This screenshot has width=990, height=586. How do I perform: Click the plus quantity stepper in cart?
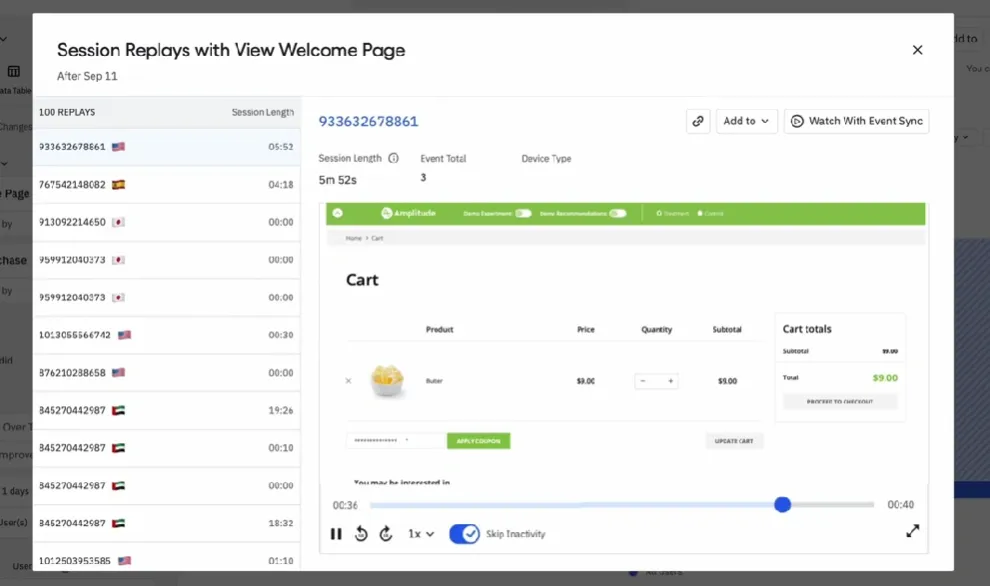coord(670,381)
